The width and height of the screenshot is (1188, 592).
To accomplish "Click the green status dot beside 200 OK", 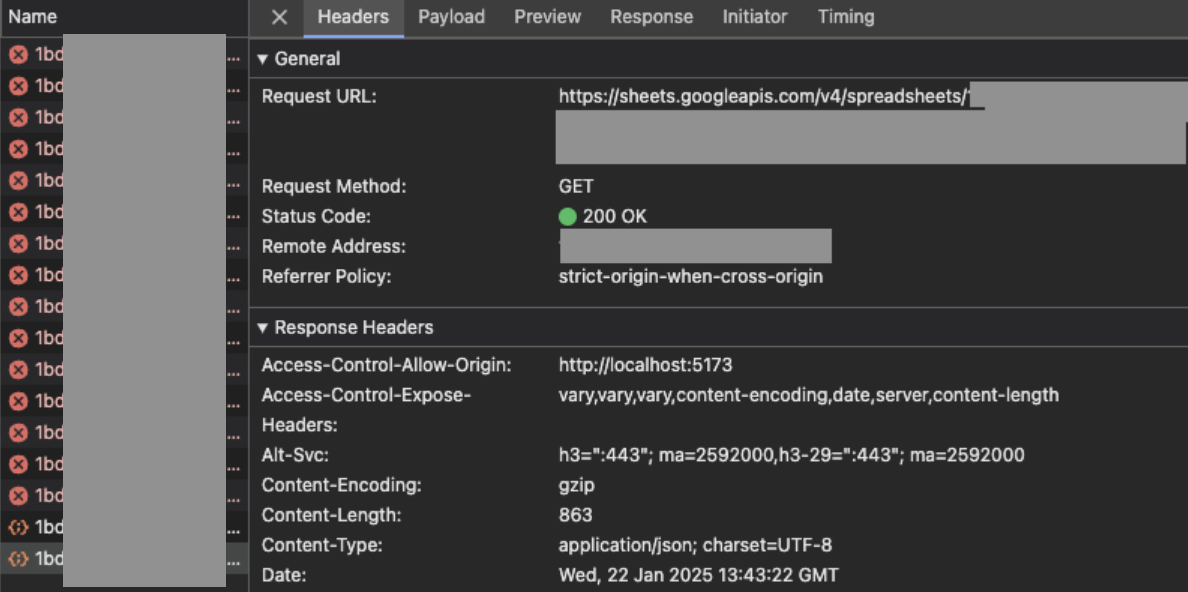I will click(567, 217).
